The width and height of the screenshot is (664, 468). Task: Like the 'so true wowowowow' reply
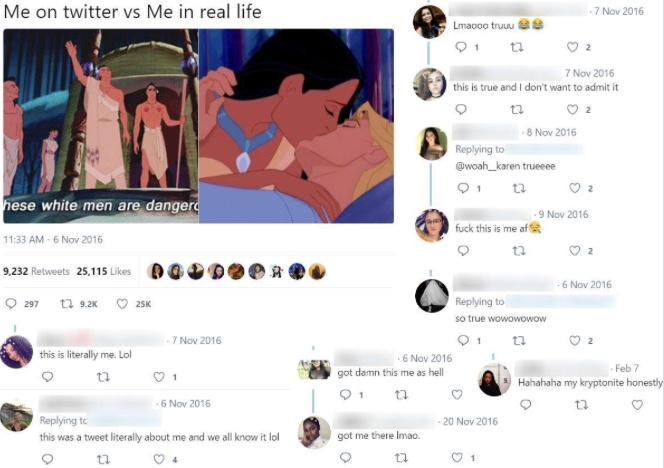(x=574, y=341)
